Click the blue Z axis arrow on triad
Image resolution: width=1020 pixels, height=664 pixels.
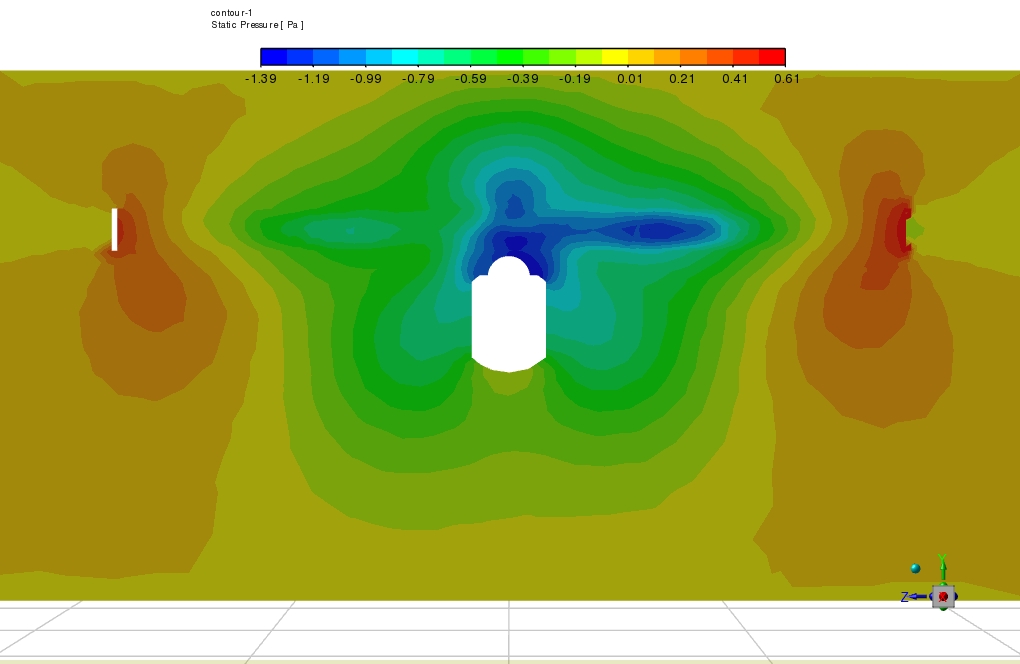click(x=918, y=597)
